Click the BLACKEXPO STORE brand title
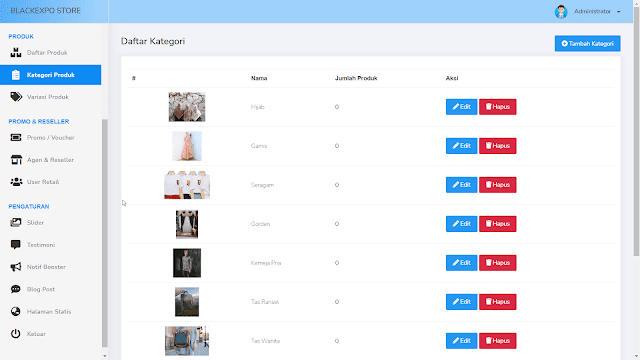 [46, 11]
